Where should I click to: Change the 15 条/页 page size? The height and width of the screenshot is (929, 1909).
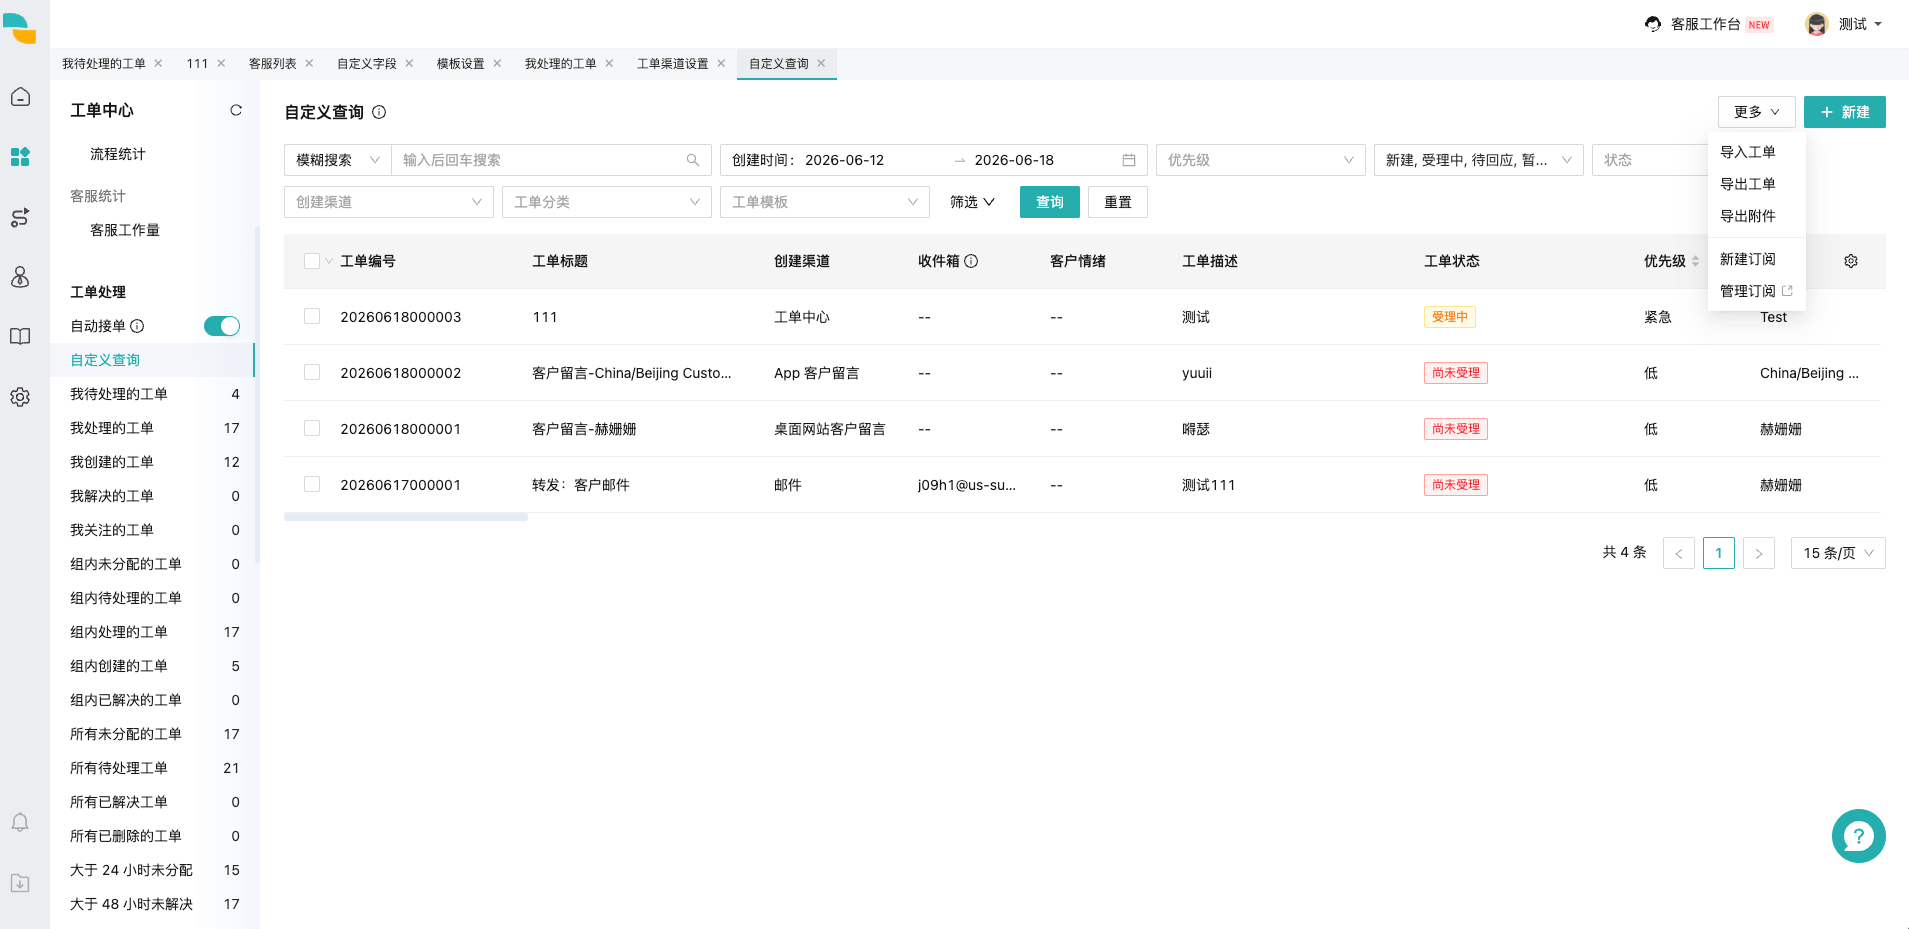pos(1838,553)
